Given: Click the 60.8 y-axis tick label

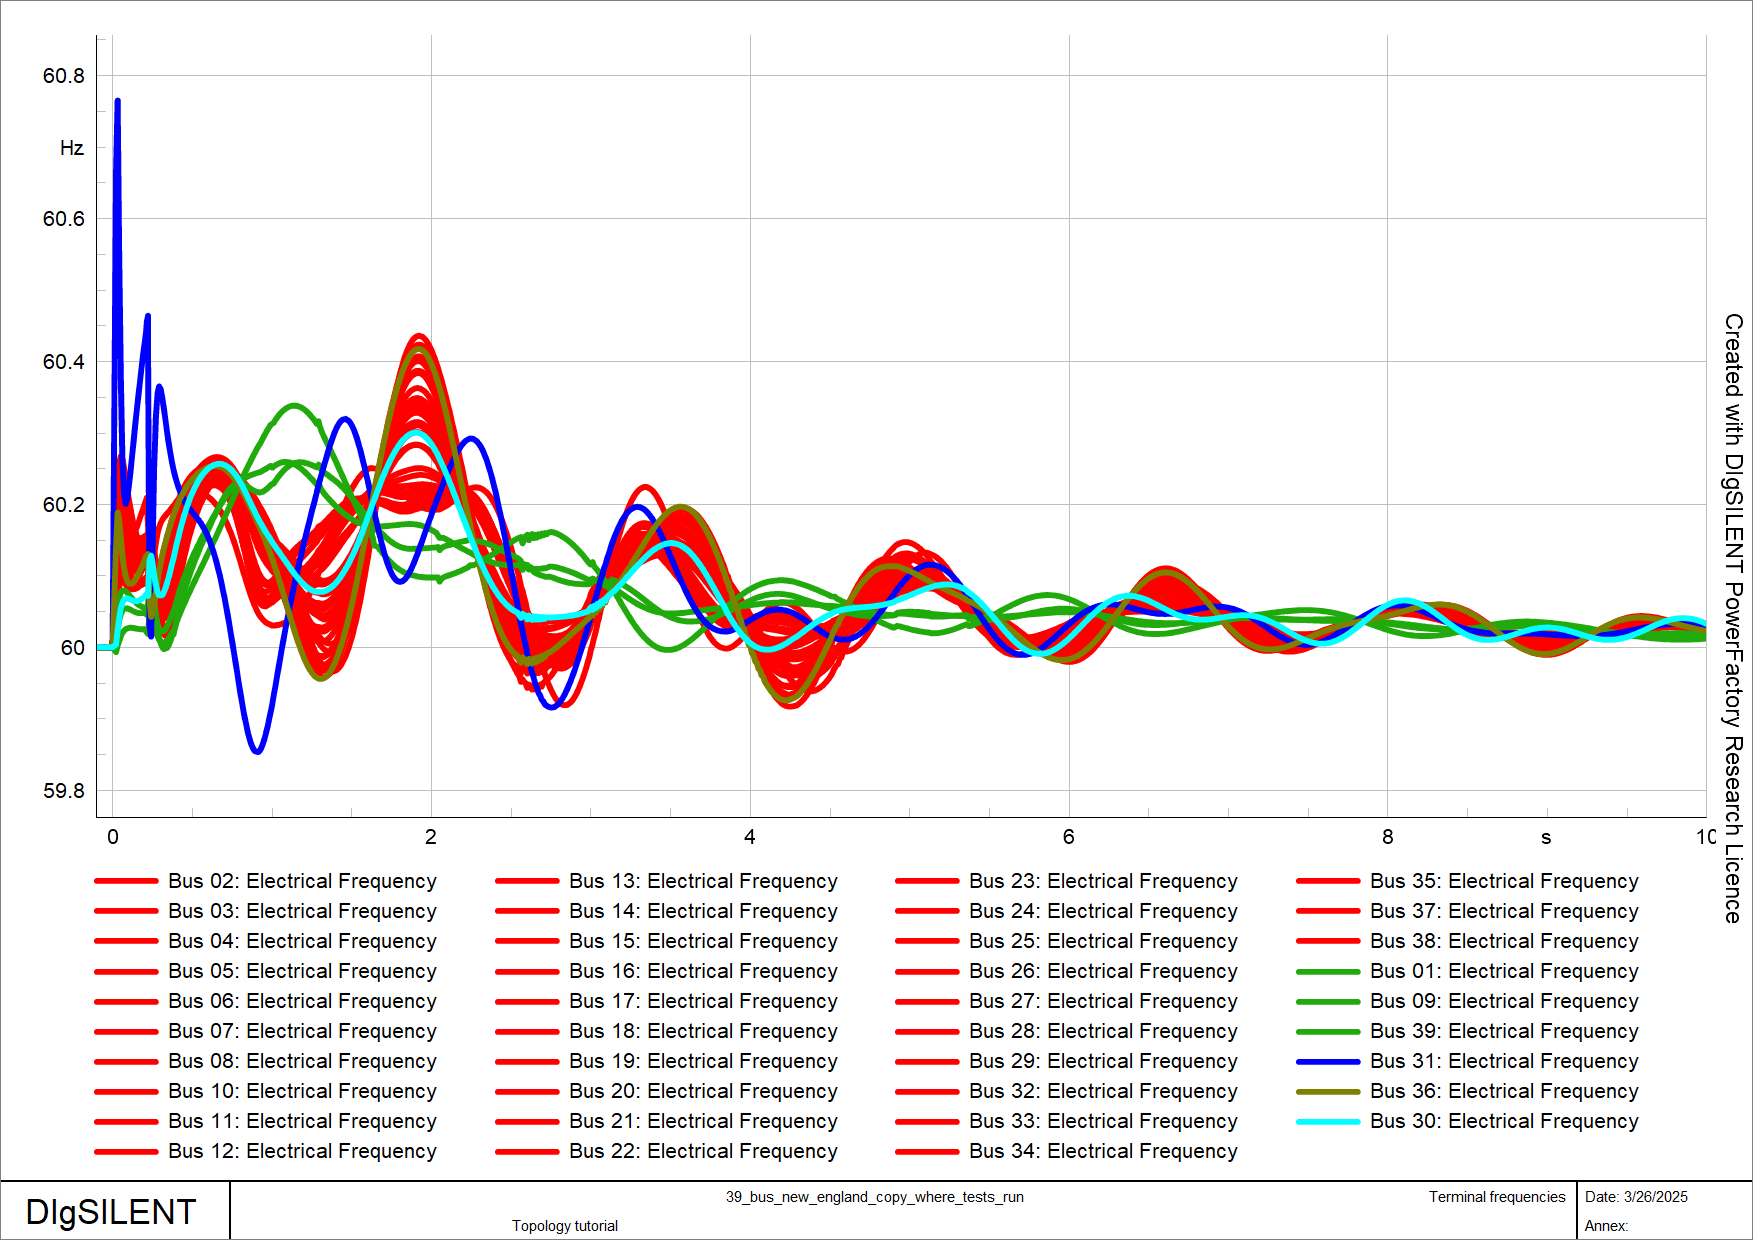Looking at the screenshot, I should [x=64, y=76].
